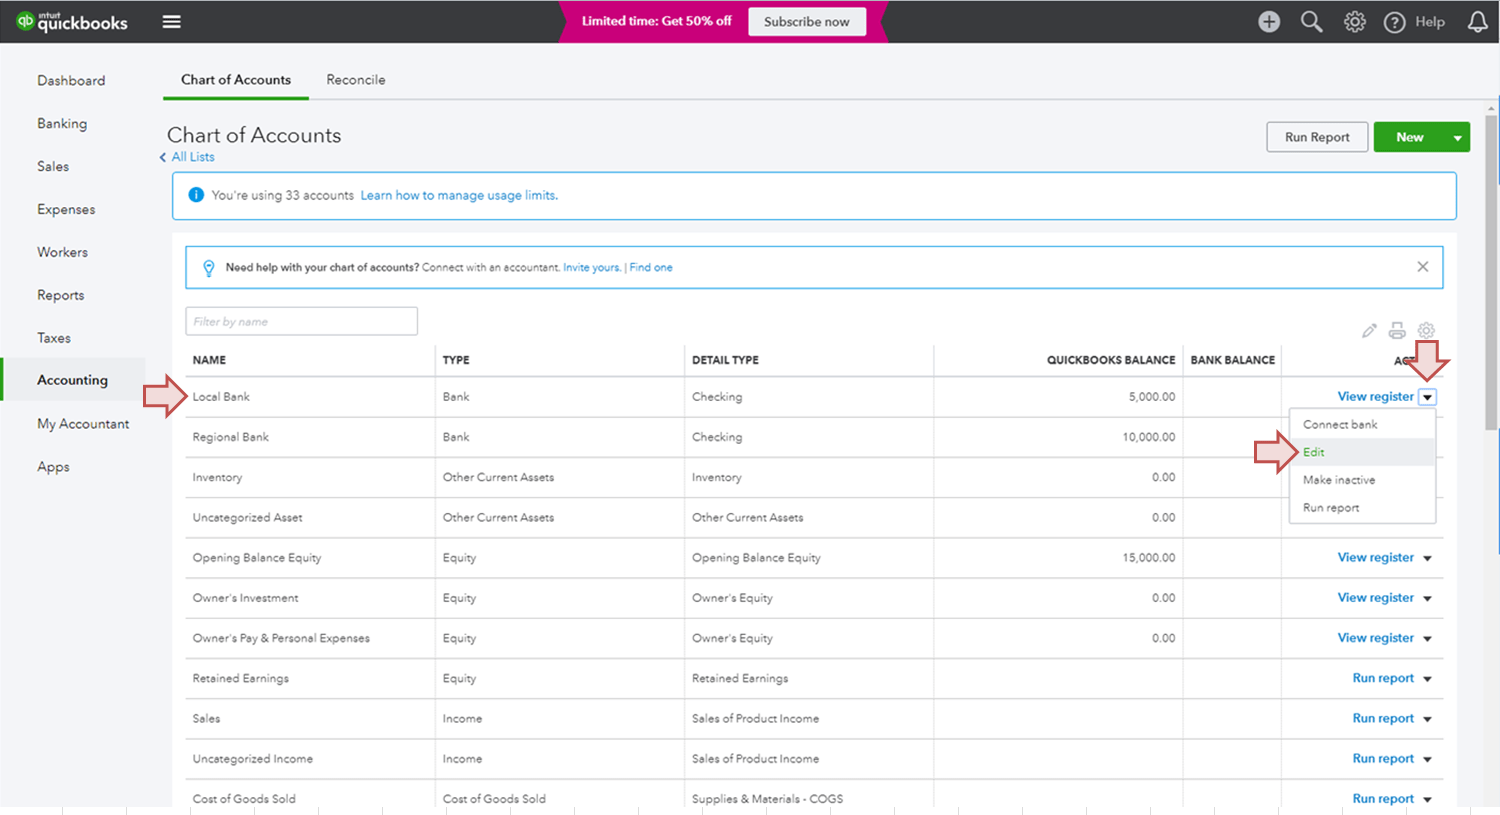Run report for Sales account
The height and width of the screenshot is (815, 1500).
[1383, 718]
